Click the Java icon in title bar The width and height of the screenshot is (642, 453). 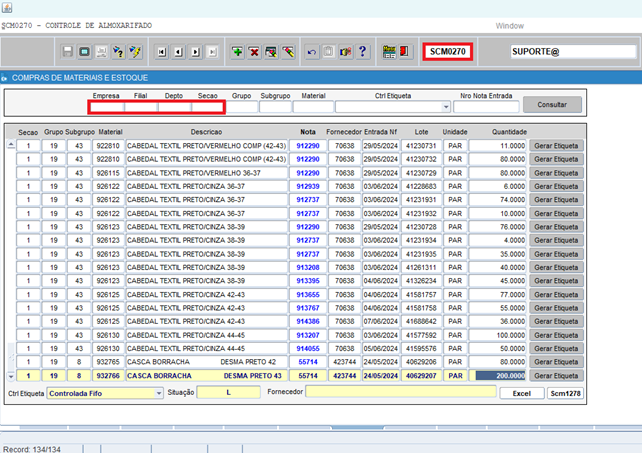pos(7,7)
